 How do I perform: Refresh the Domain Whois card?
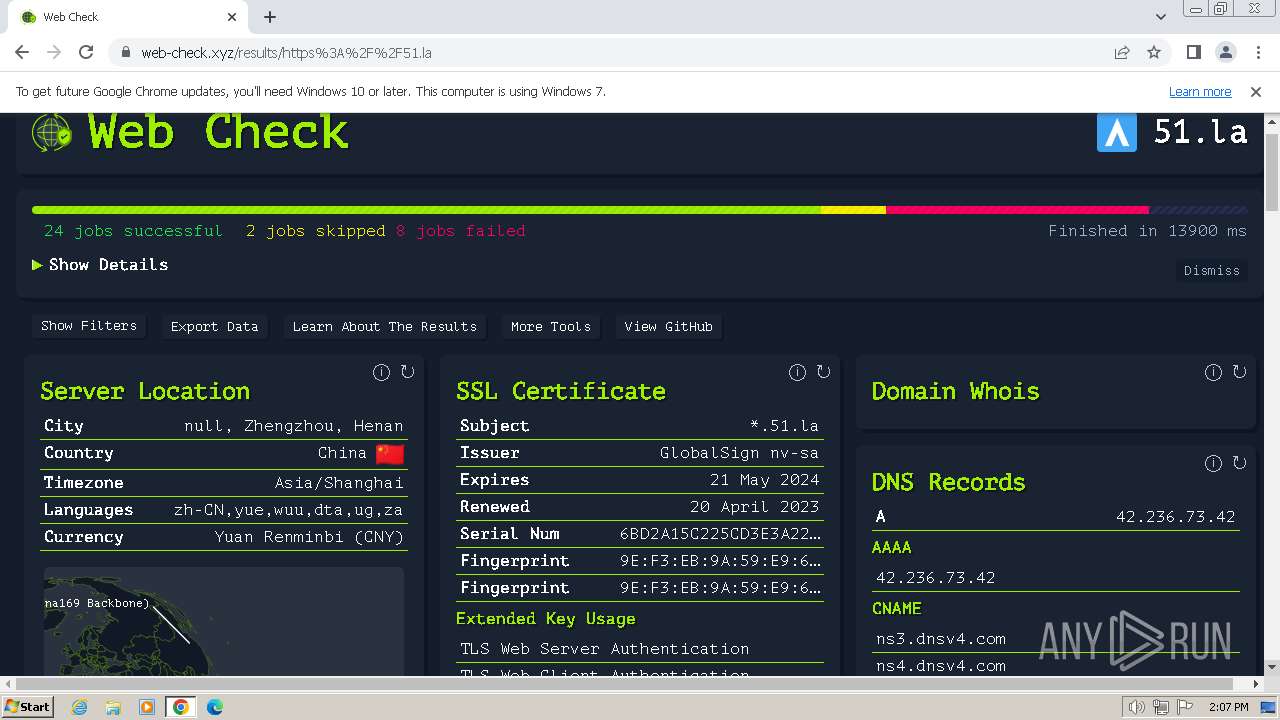1239,372
